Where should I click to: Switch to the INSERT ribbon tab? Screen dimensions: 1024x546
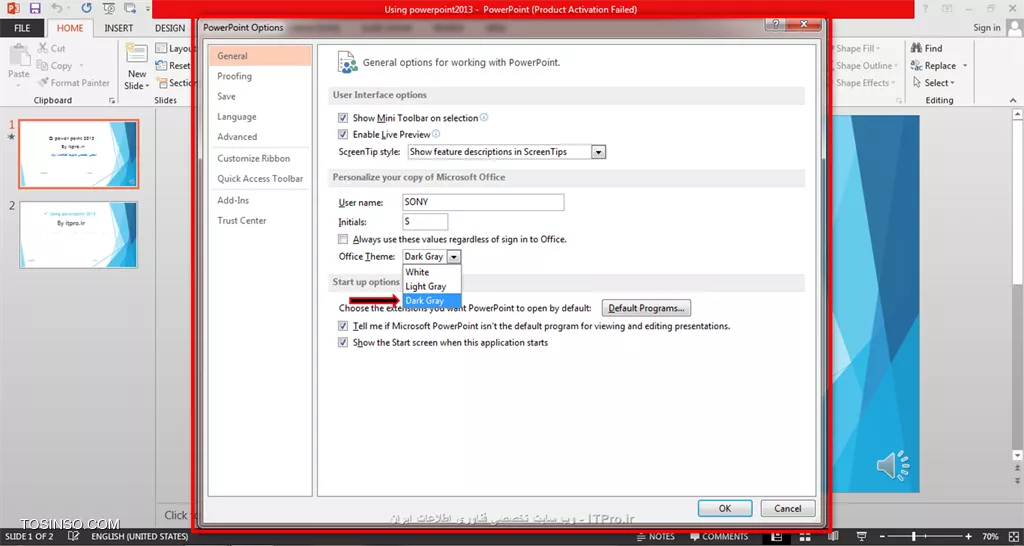(118, 28)
